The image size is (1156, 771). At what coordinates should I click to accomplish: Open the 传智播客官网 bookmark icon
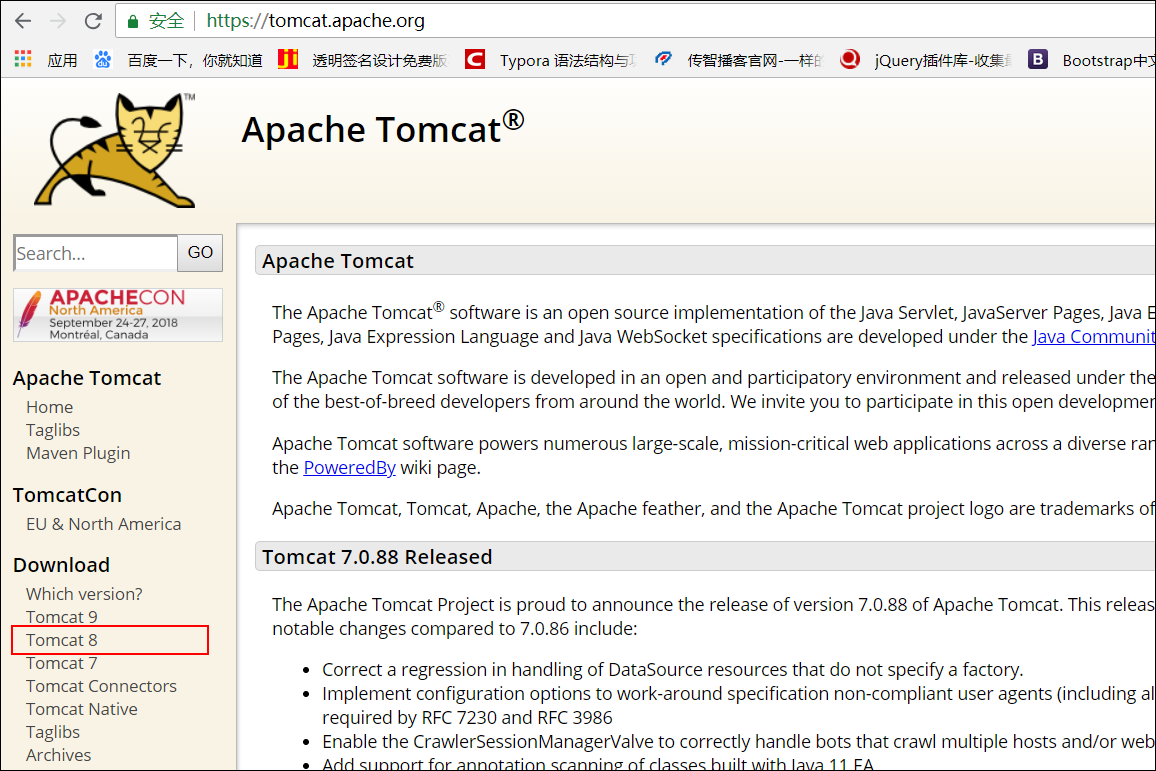[663, 59]
